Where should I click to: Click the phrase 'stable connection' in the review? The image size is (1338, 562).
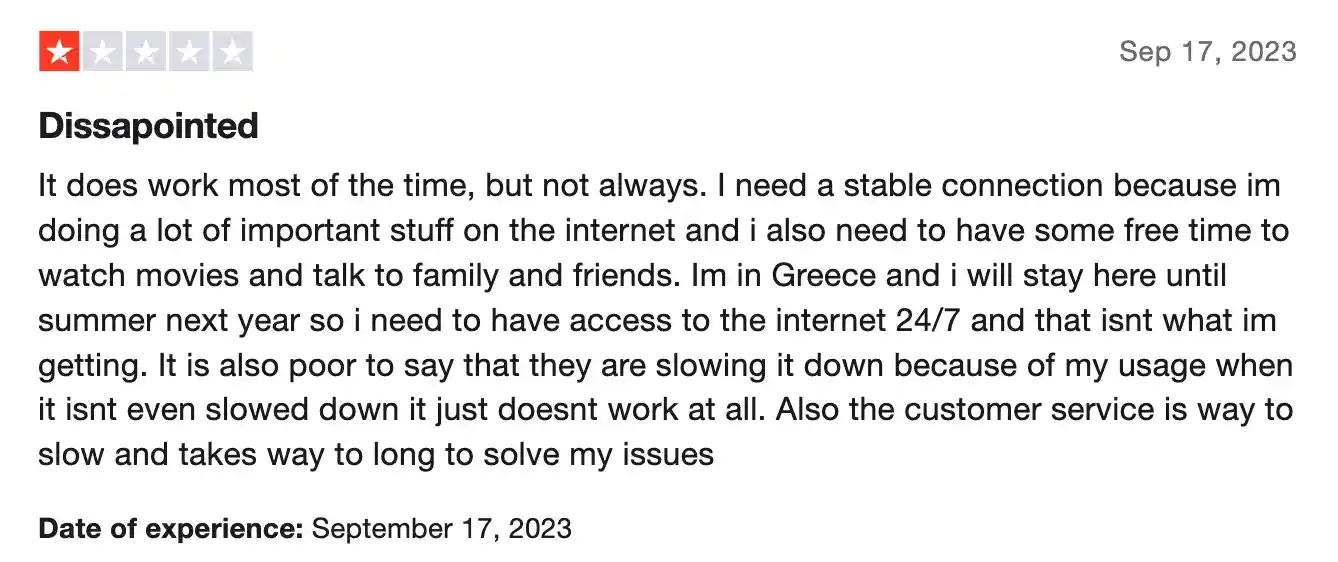coord(975,186)
